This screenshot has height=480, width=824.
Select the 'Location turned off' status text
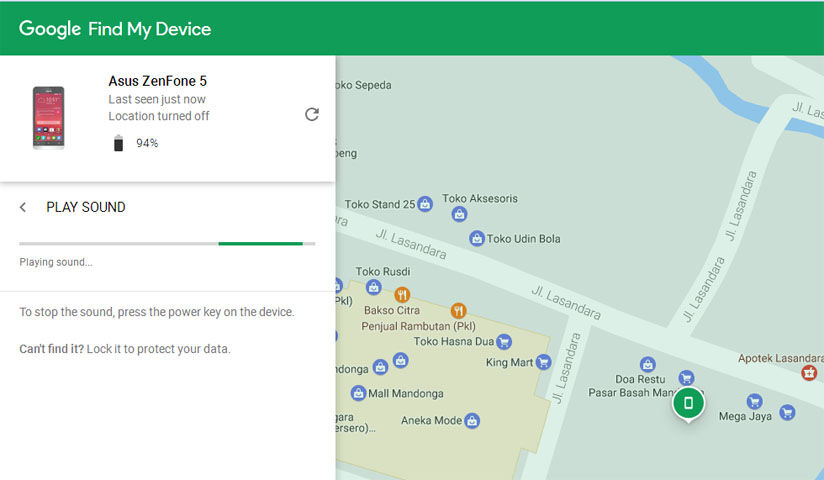coord(159,116)
